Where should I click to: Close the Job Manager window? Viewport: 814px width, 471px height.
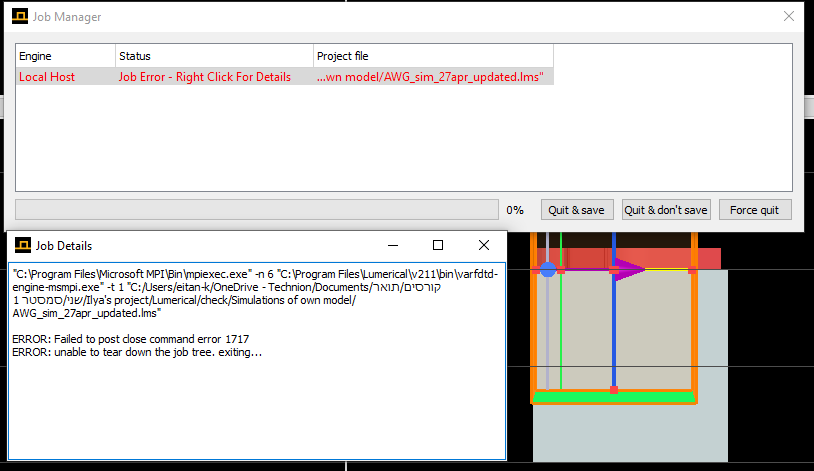click(x=789, y=17)
